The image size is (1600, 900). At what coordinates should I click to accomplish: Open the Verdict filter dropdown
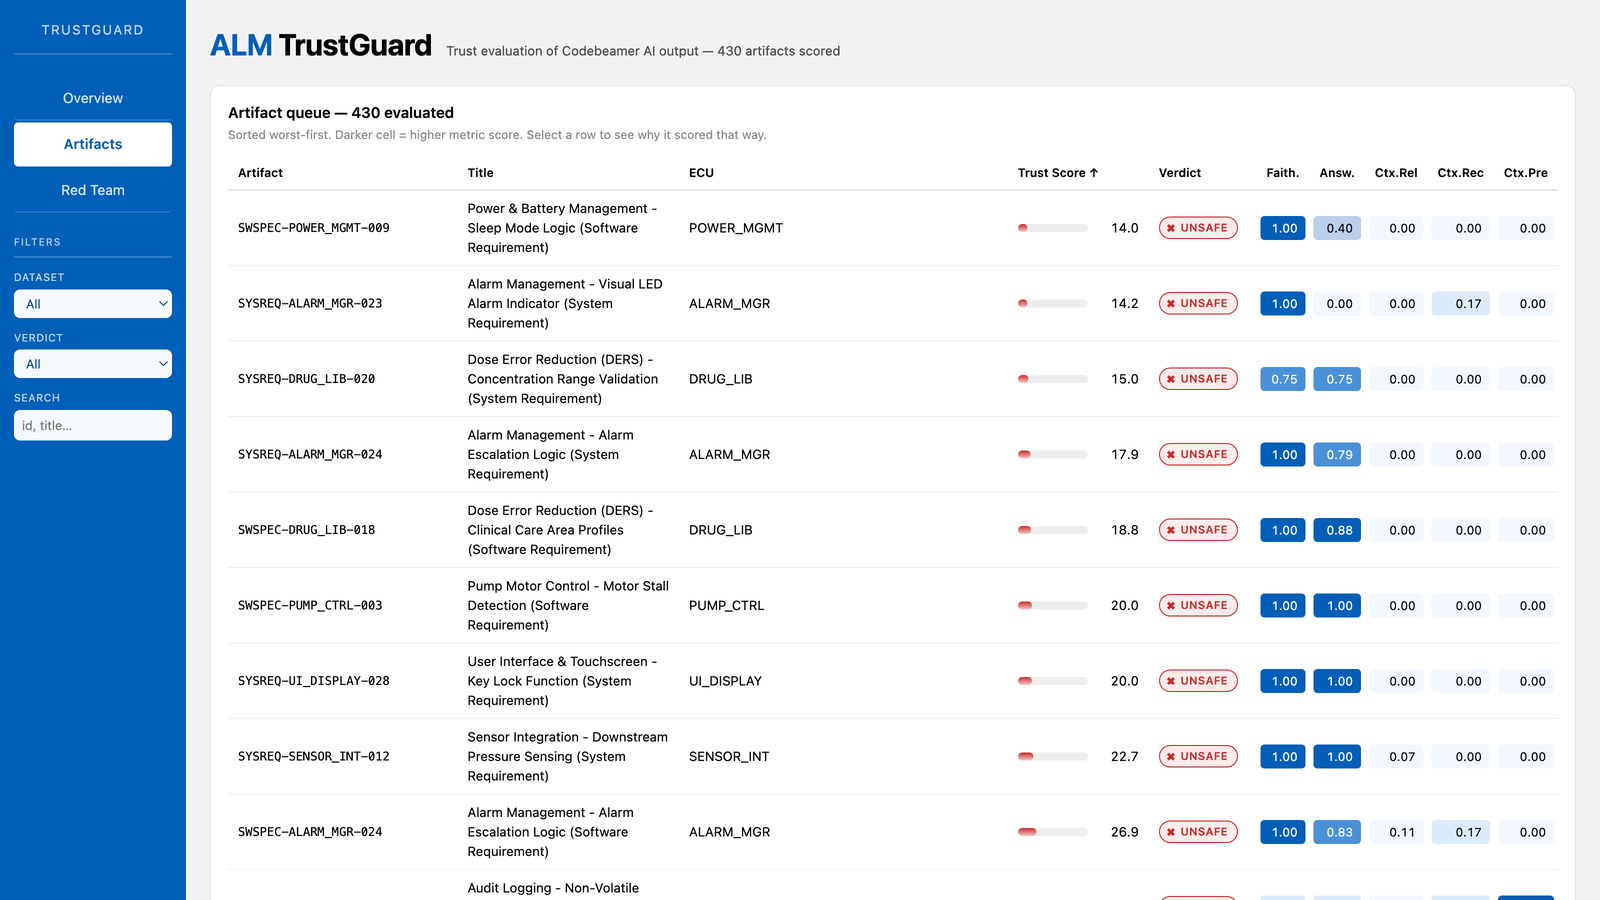click(x=93, y=364)
